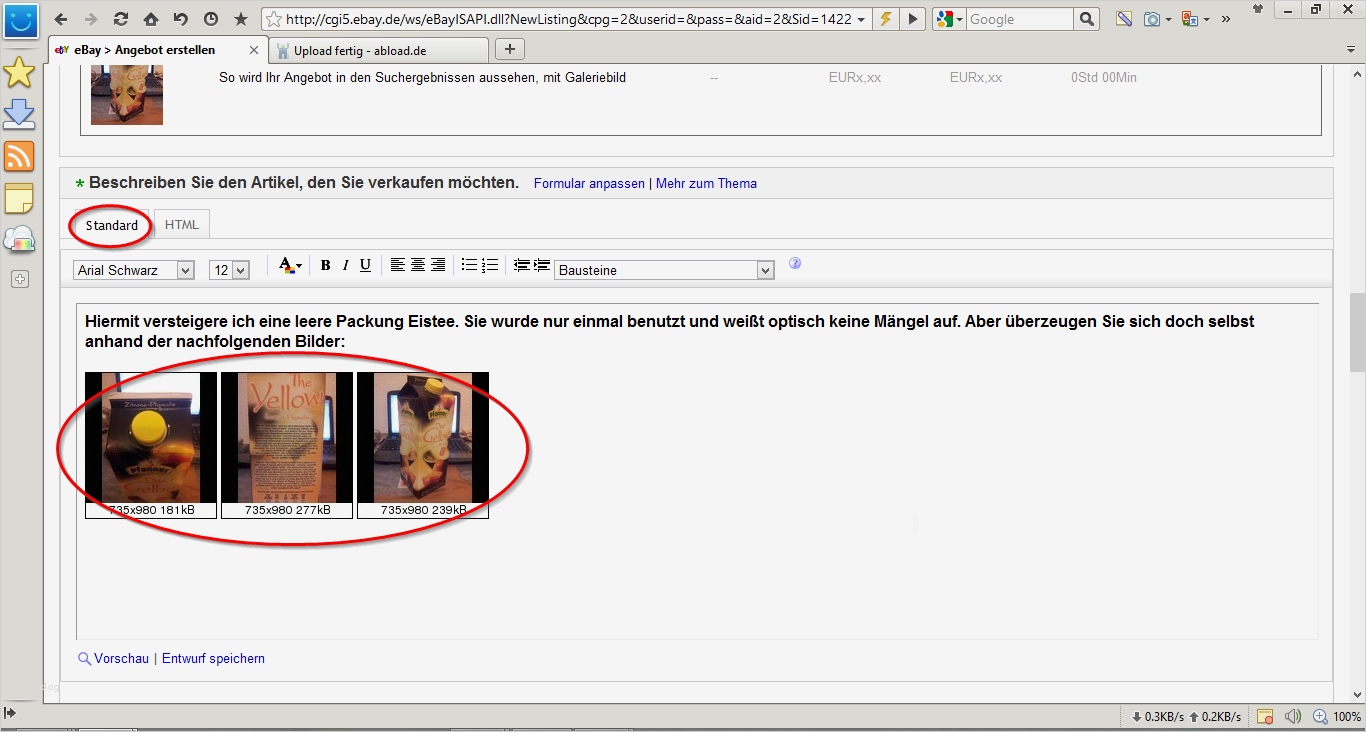
Task: Align description text to the left
Action: point(397,265)
